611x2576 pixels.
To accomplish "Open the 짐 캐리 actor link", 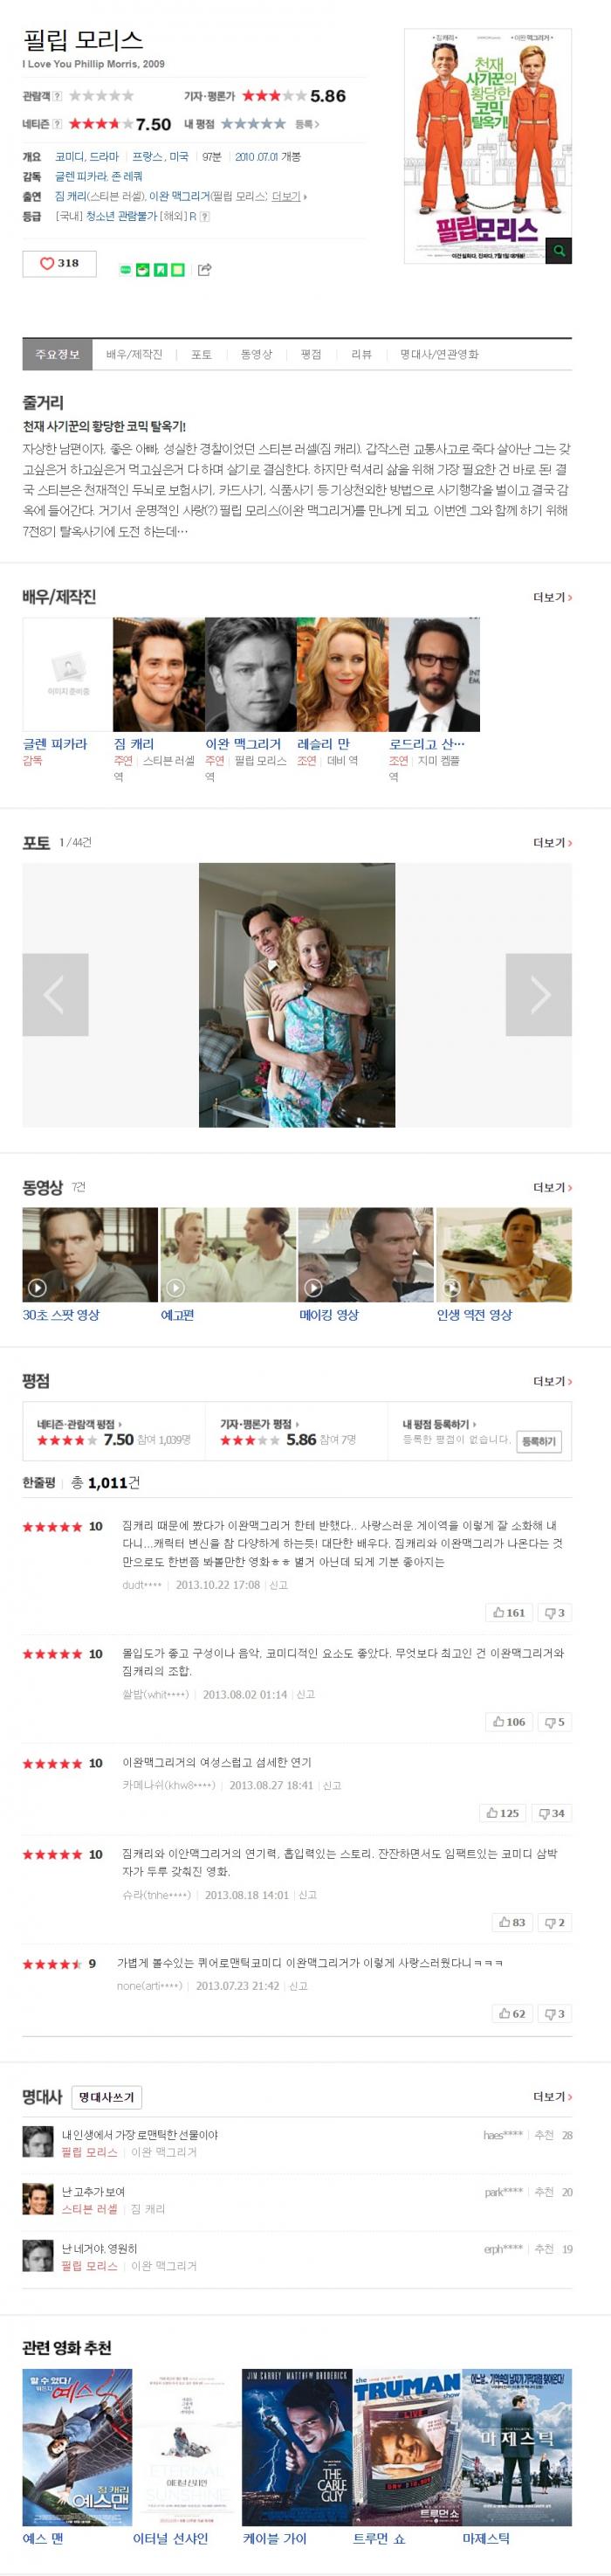I will click(134, 744).
